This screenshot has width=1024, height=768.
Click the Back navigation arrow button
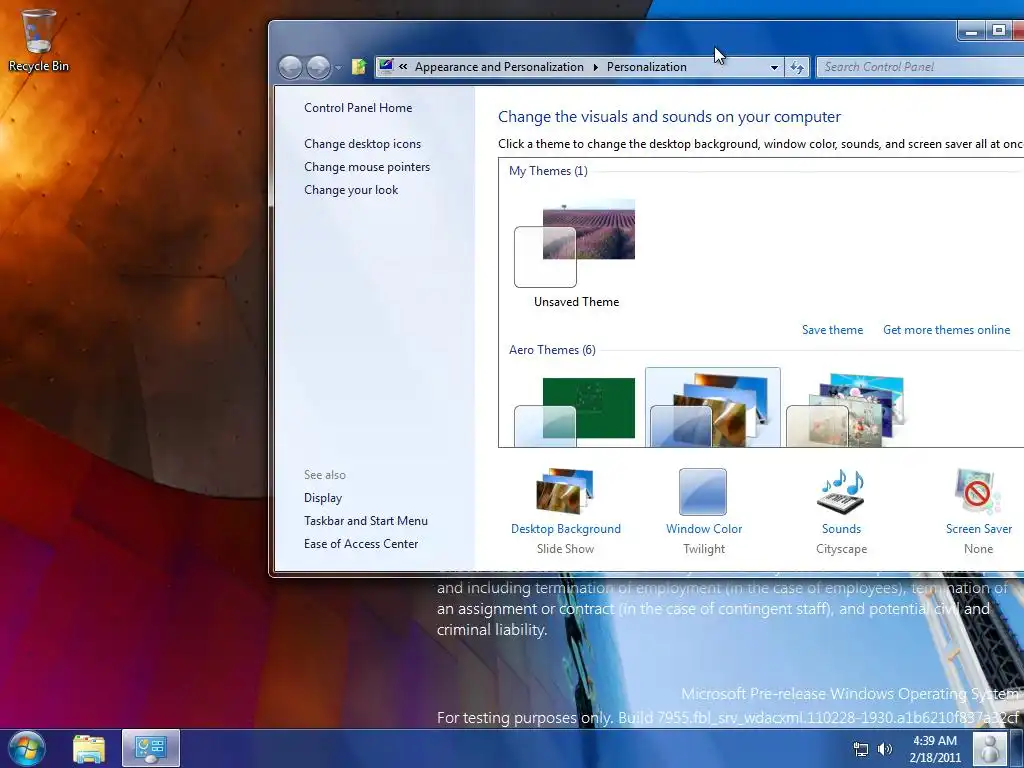coord(290,67)
